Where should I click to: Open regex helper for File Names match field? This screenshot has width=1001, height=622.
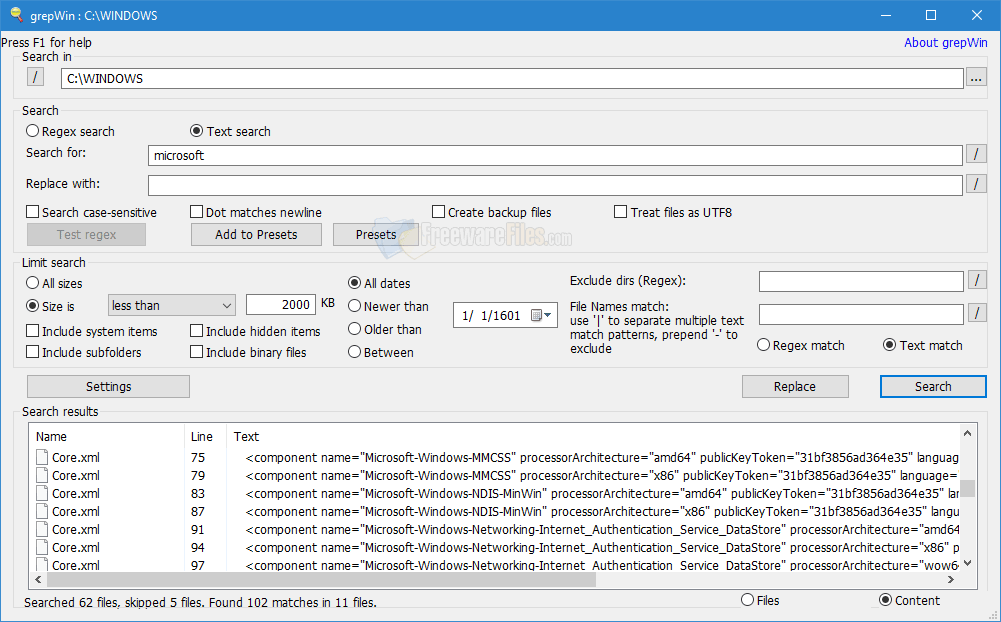pyautogui.click(x=977, y=314)
